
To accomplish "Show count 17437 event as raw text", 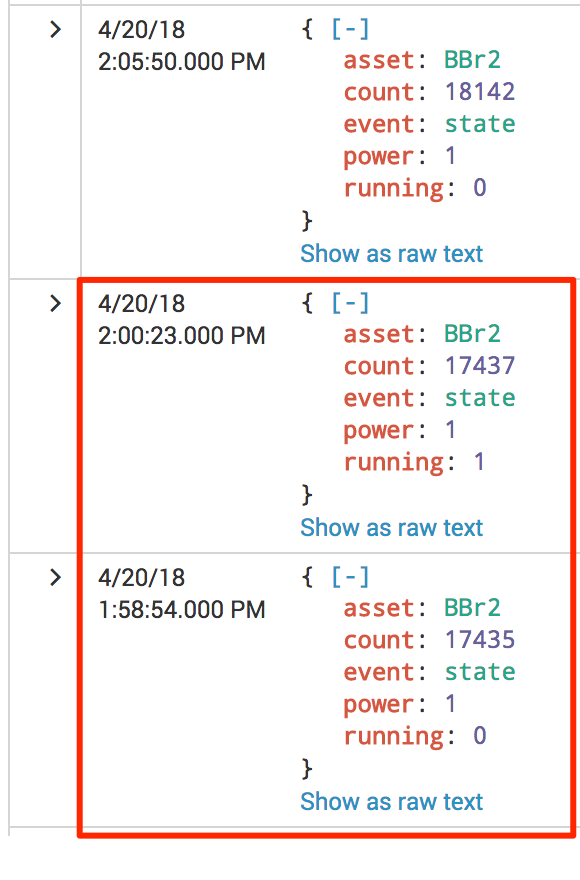I will pyautogui.click(x=391, y=528).
